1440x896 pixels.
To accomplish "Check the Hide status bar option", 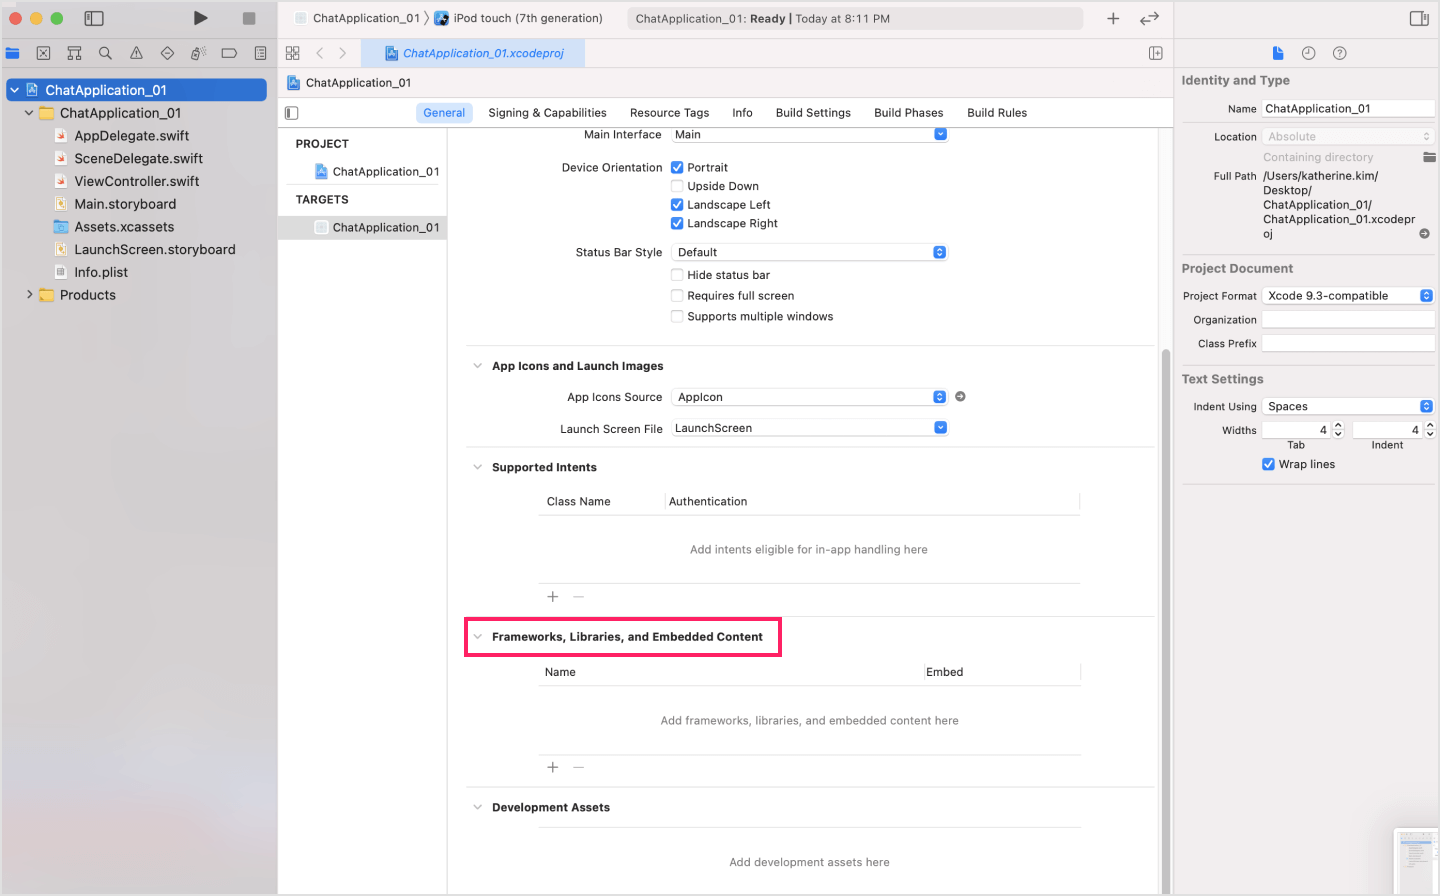I will pyautogui.click(x=677, y=274).
